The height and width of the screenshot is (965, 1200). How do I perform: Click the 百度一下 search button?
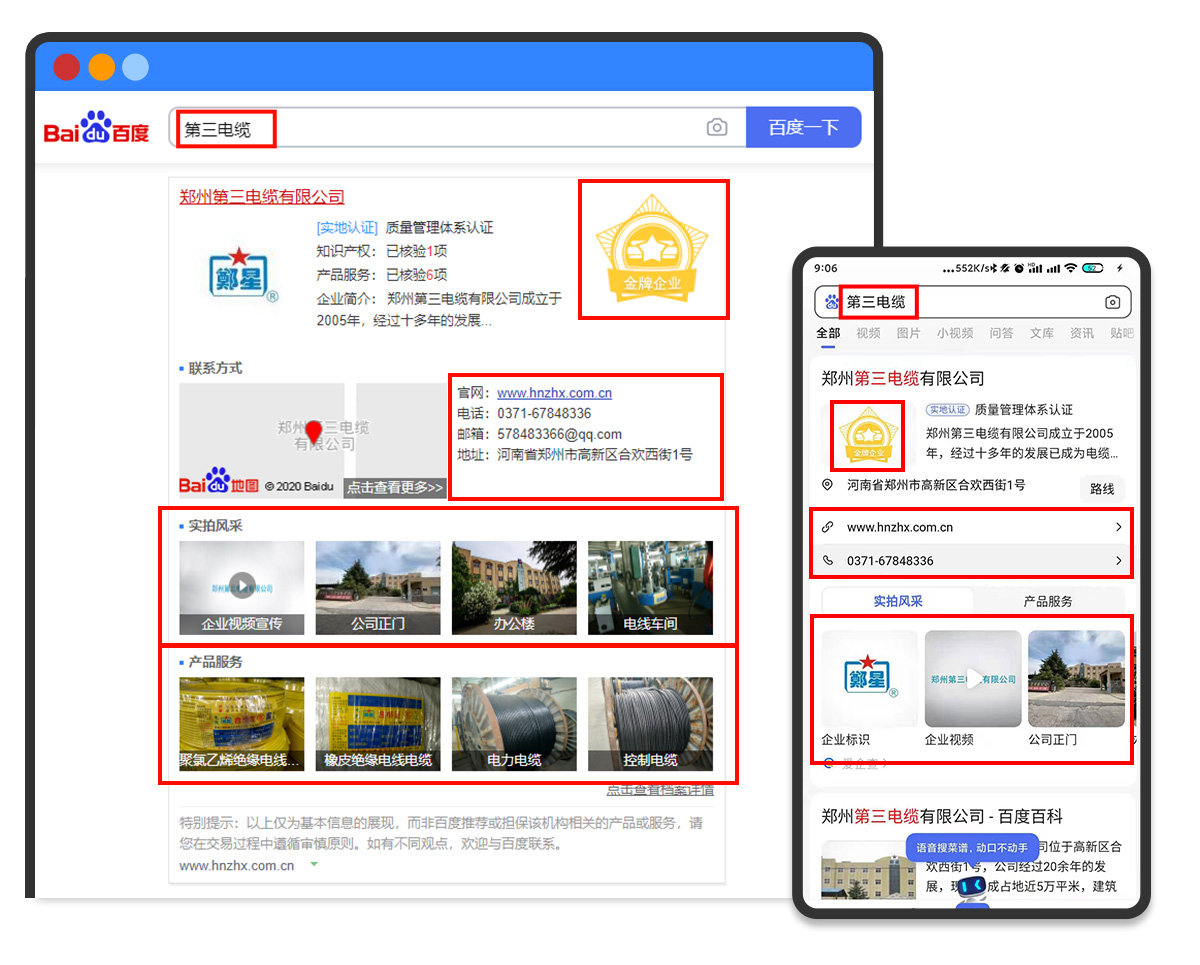pos(803,127)
